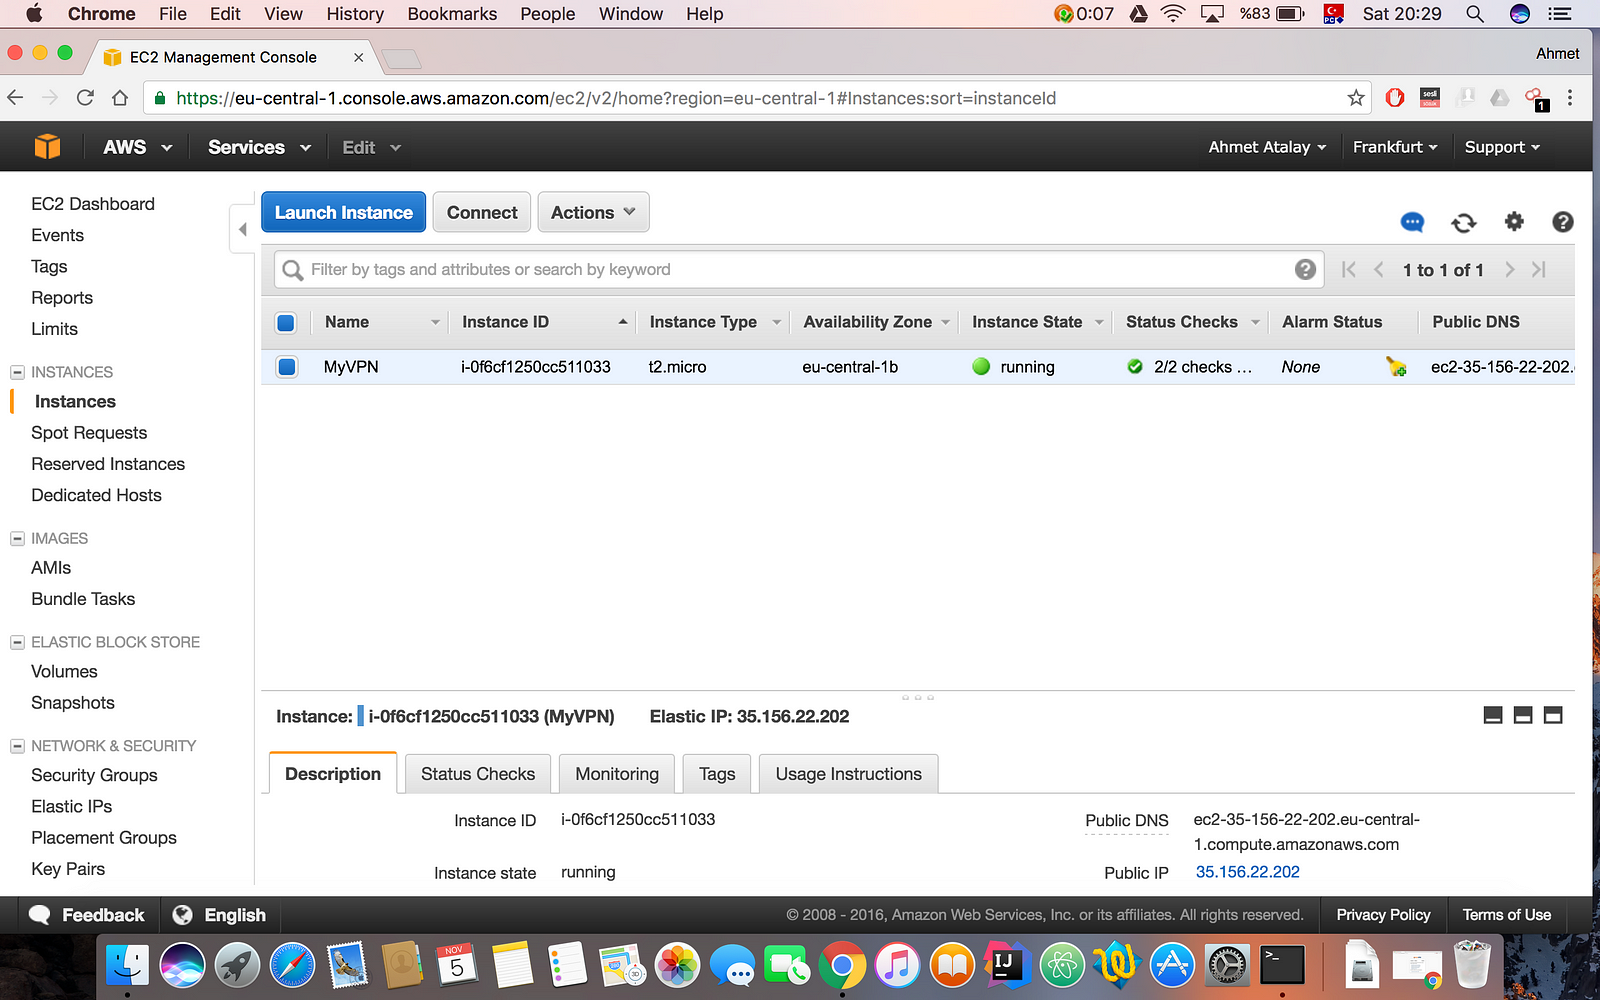Click the Feedback button in footer
Viewport: 1600px width, 1000px height.
tap(87, 915)
